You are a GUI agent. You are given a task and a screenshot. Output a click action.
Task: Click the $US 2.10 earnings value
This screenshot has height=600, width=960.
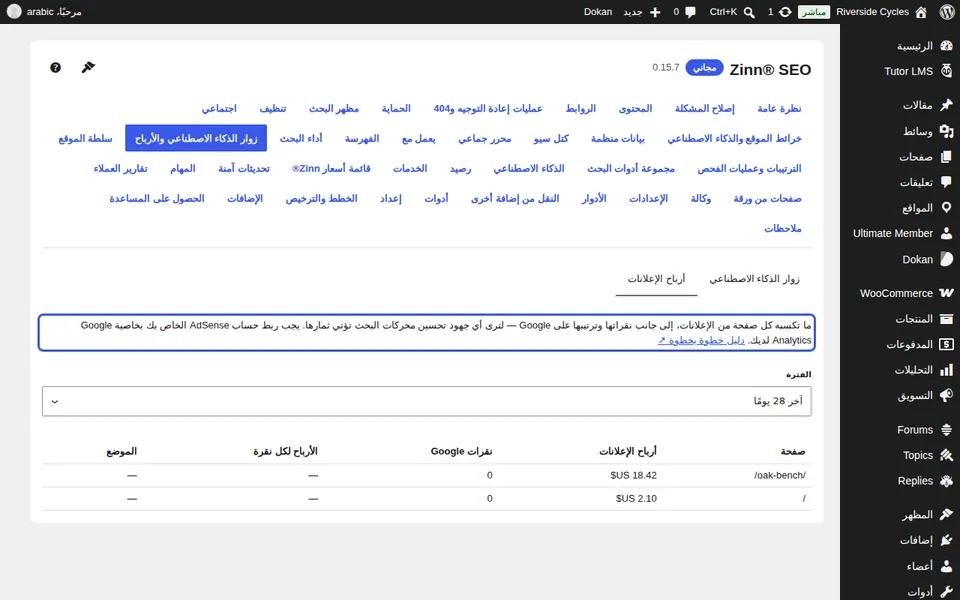click(x=636, y=498)
